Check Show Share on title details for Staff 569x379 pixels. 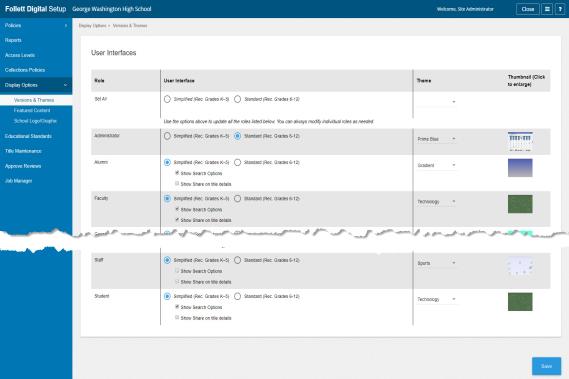pos(177,281)
